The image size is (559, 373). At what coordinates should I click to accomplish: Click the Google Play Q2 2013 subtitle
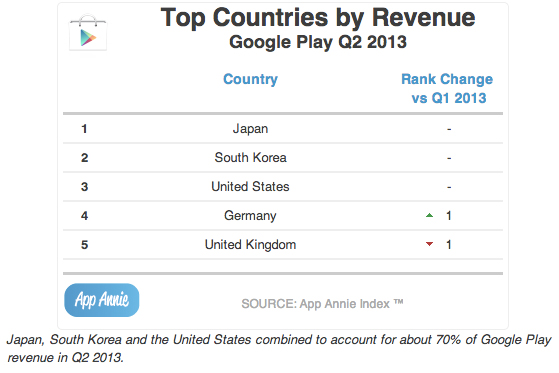coord(318,42)
